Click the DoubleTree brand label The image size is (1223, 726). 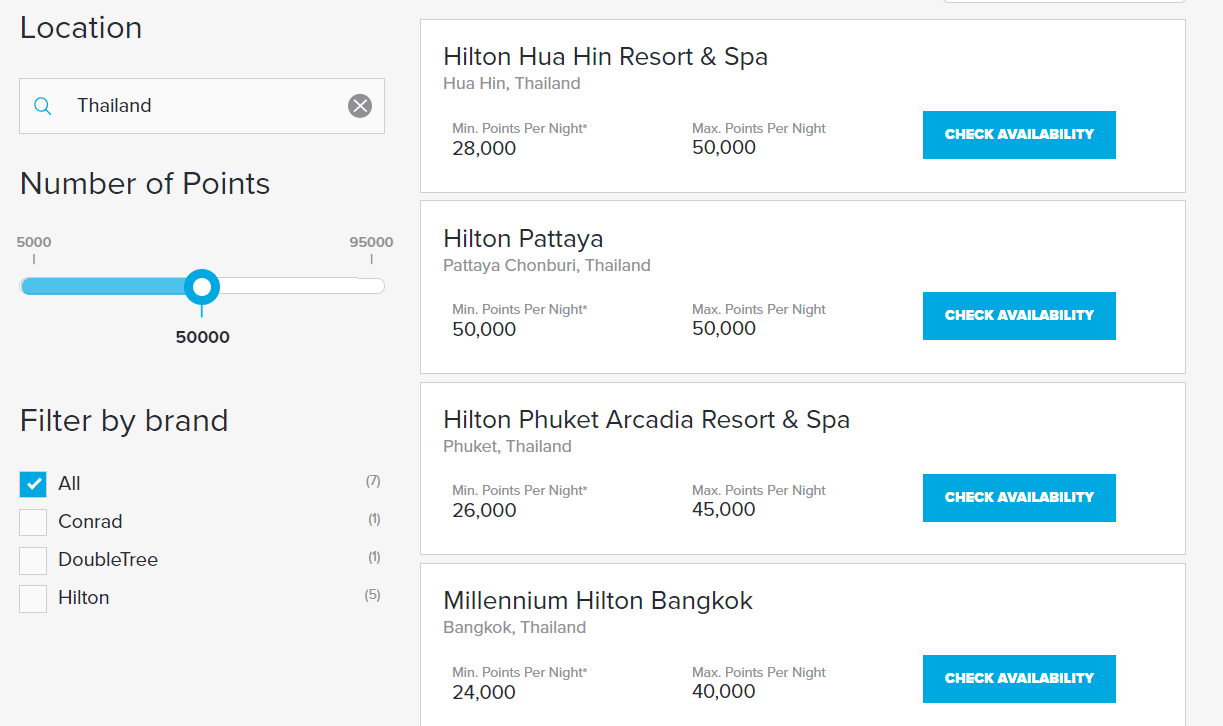point(108,560)
